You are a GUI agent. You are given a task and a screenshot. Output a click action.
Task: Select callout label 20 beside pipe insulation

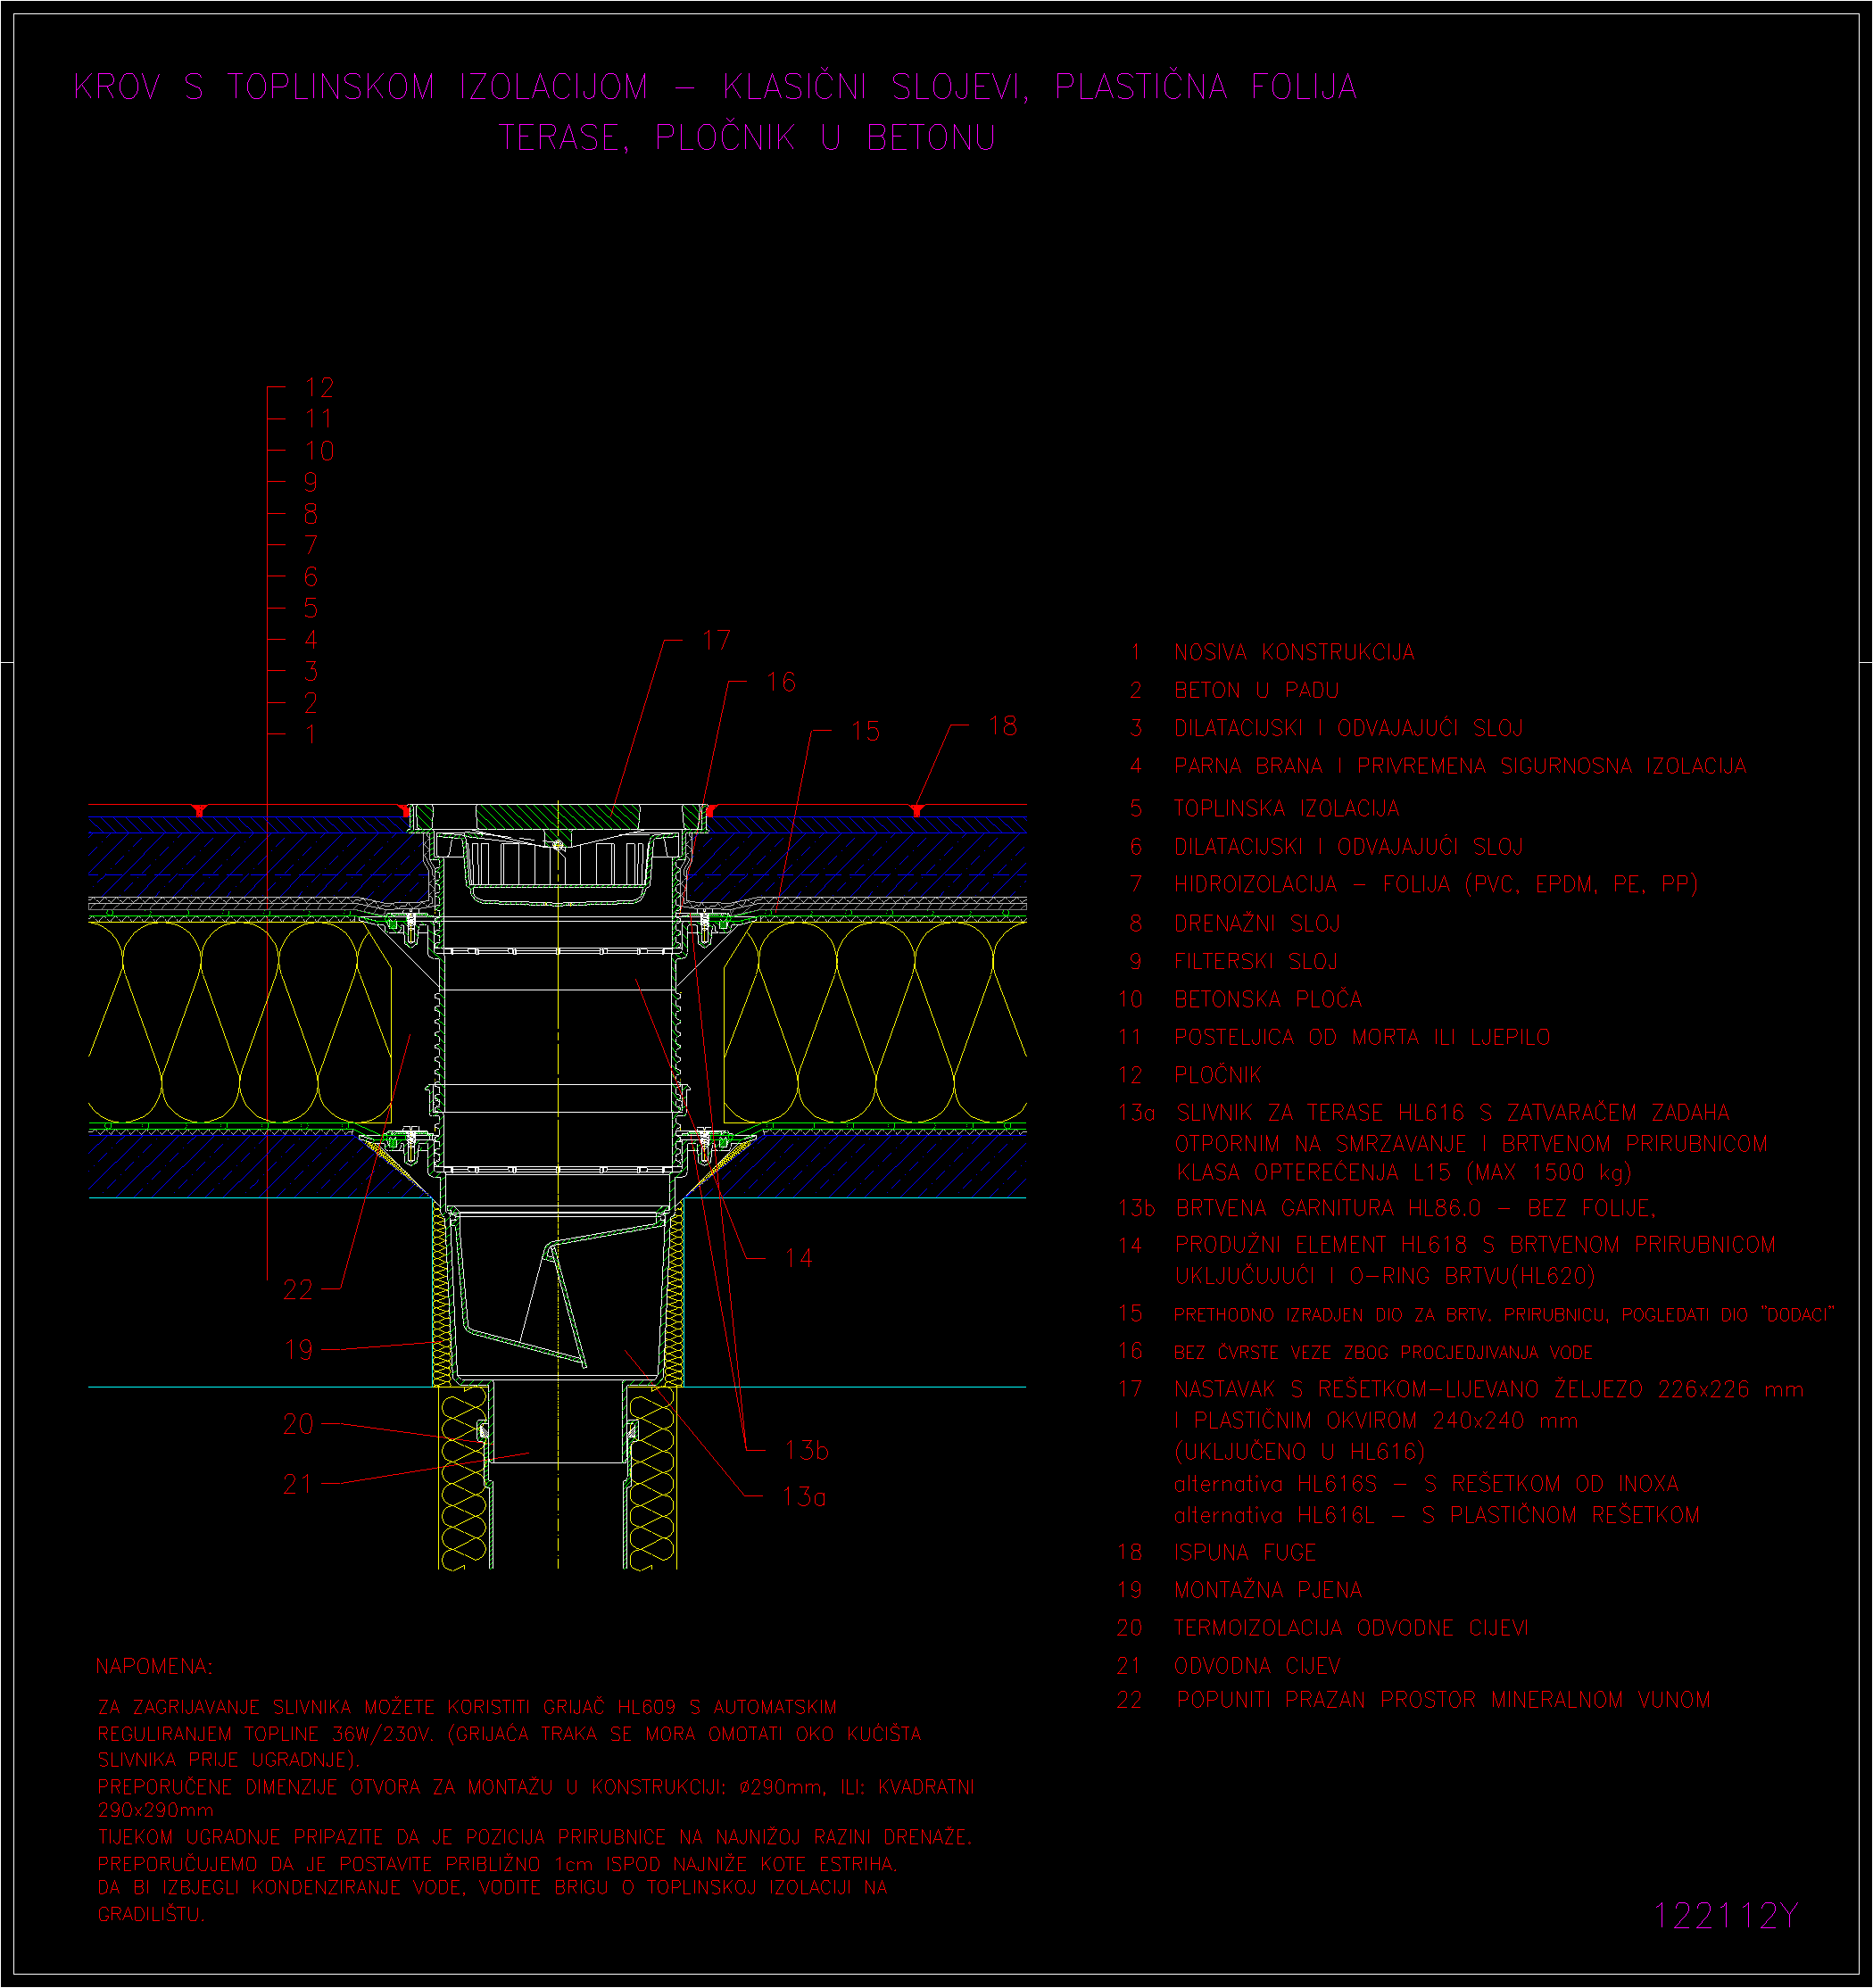[x=298, y=1424]
